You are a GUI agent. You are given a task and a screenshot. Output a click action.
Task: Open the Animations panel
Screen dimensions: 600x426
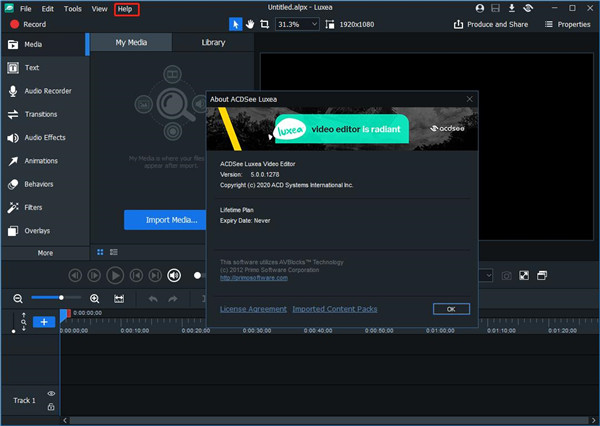(x=44, y=161)
